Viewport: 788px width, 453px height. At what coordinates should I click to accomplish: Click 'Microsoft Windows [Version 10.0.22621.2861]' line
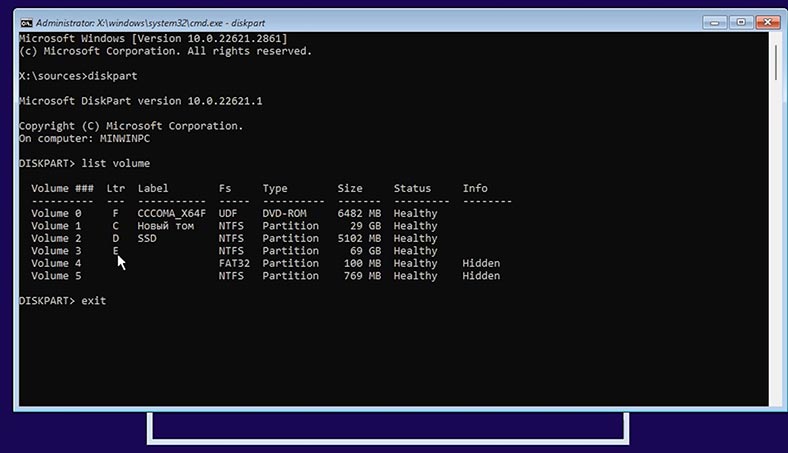(x=153, y=39)
